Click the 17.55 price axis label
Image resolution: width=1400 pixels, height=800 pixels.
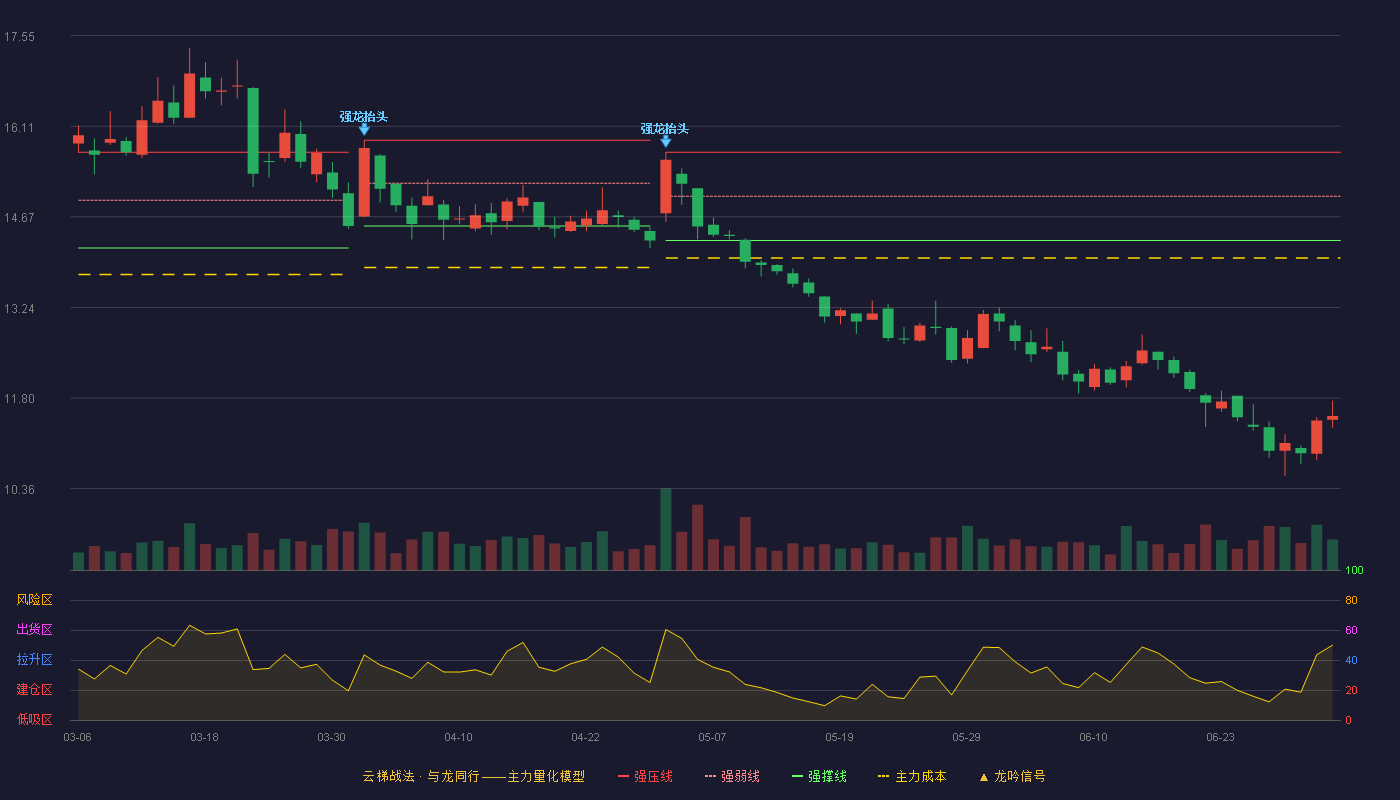(19, 37)
